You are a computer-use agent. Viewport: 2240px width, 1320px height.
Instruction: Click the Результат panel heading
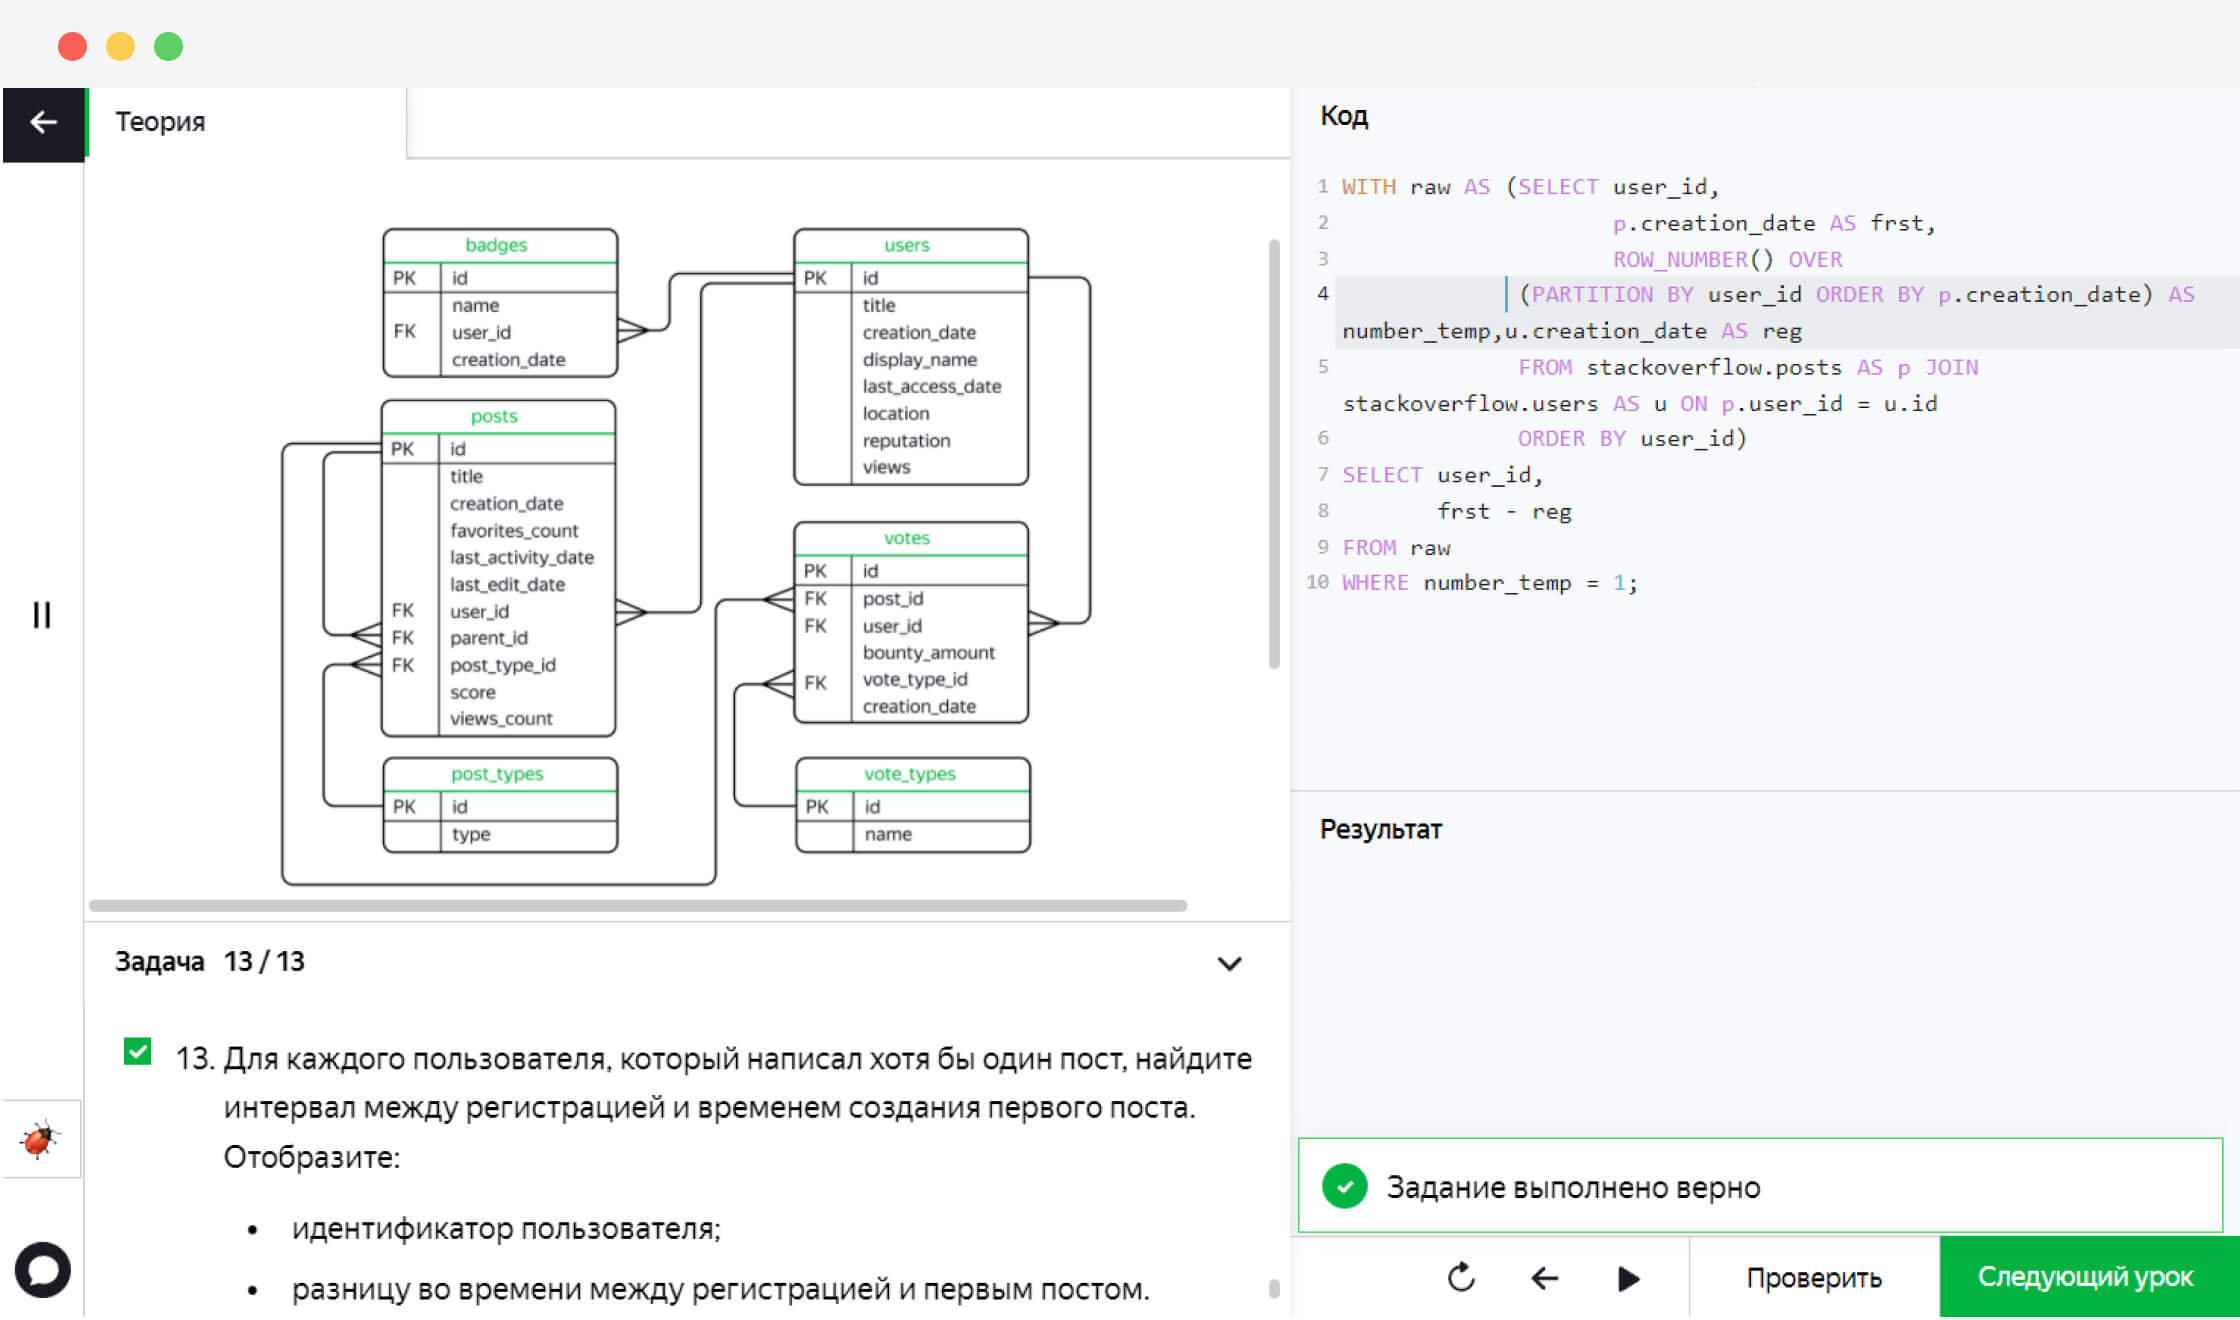click(1381, 829)
